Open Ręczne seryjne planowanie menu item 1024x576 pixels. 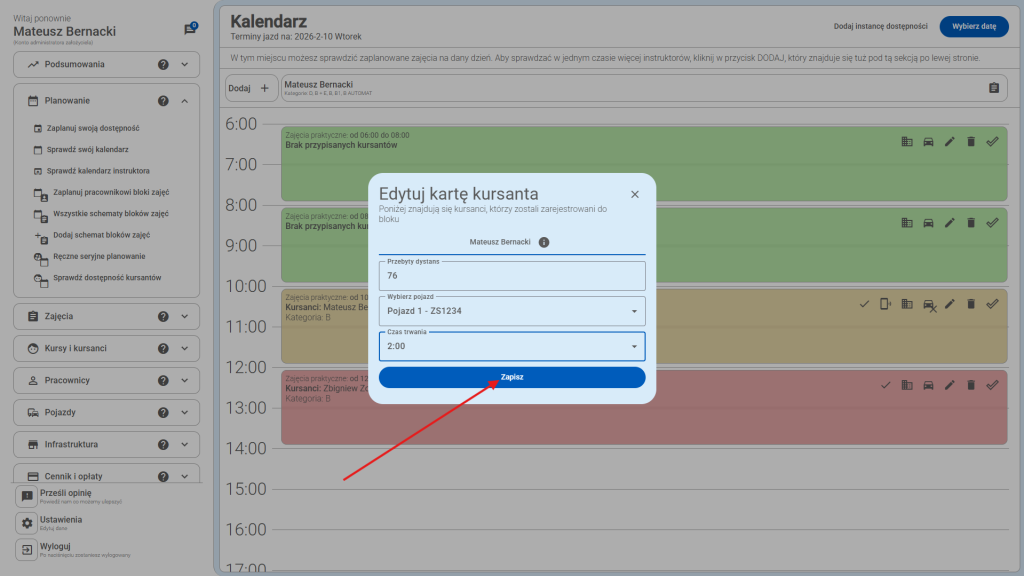pyautogui.click(x=98, y=256)
